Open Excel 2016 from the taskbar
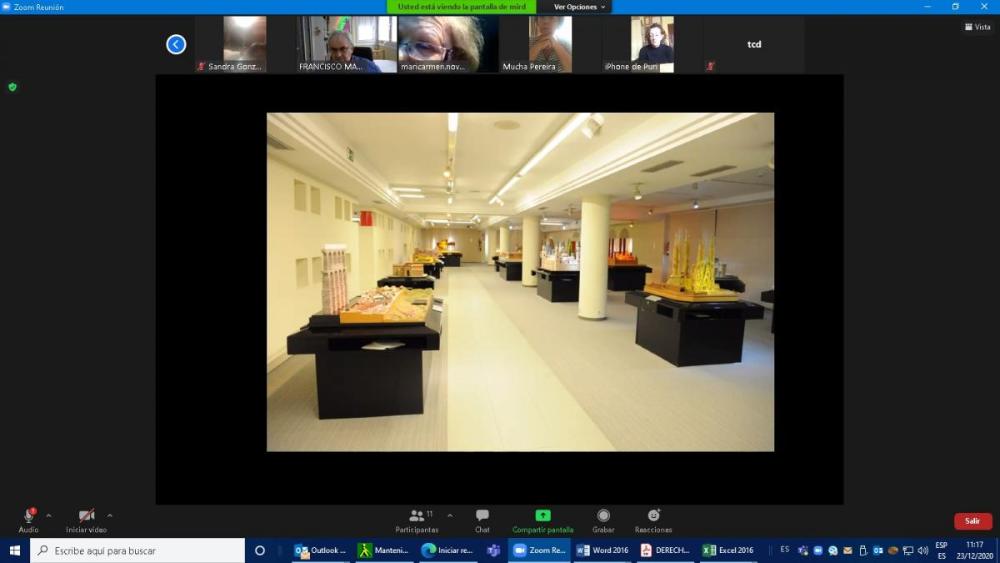The height and width of the screenshot is (563, 1000). pyautogui.click(x=728, y=550)
